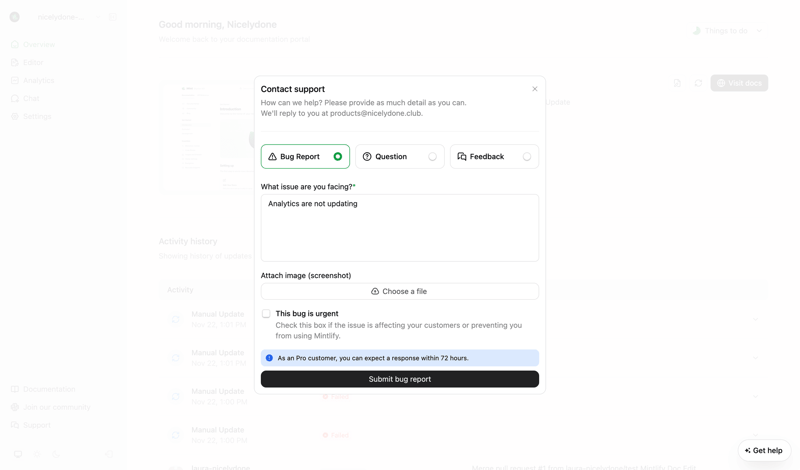Click the Activity history heading
Viewport: 800px width, 470px height.
click(188, 241)
